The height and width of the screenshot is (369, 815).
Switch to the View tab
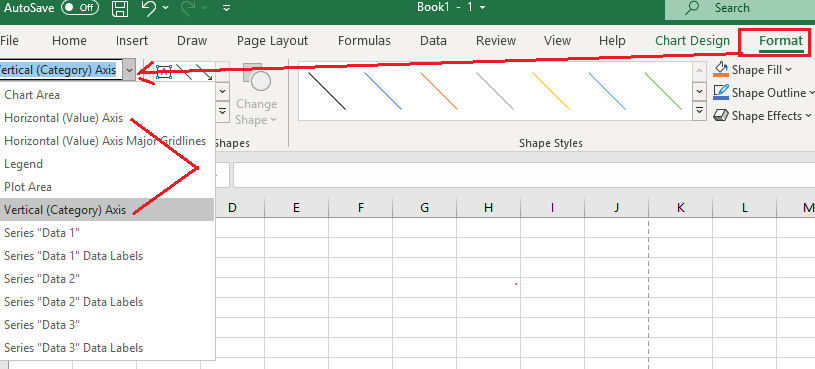(557, 41)
